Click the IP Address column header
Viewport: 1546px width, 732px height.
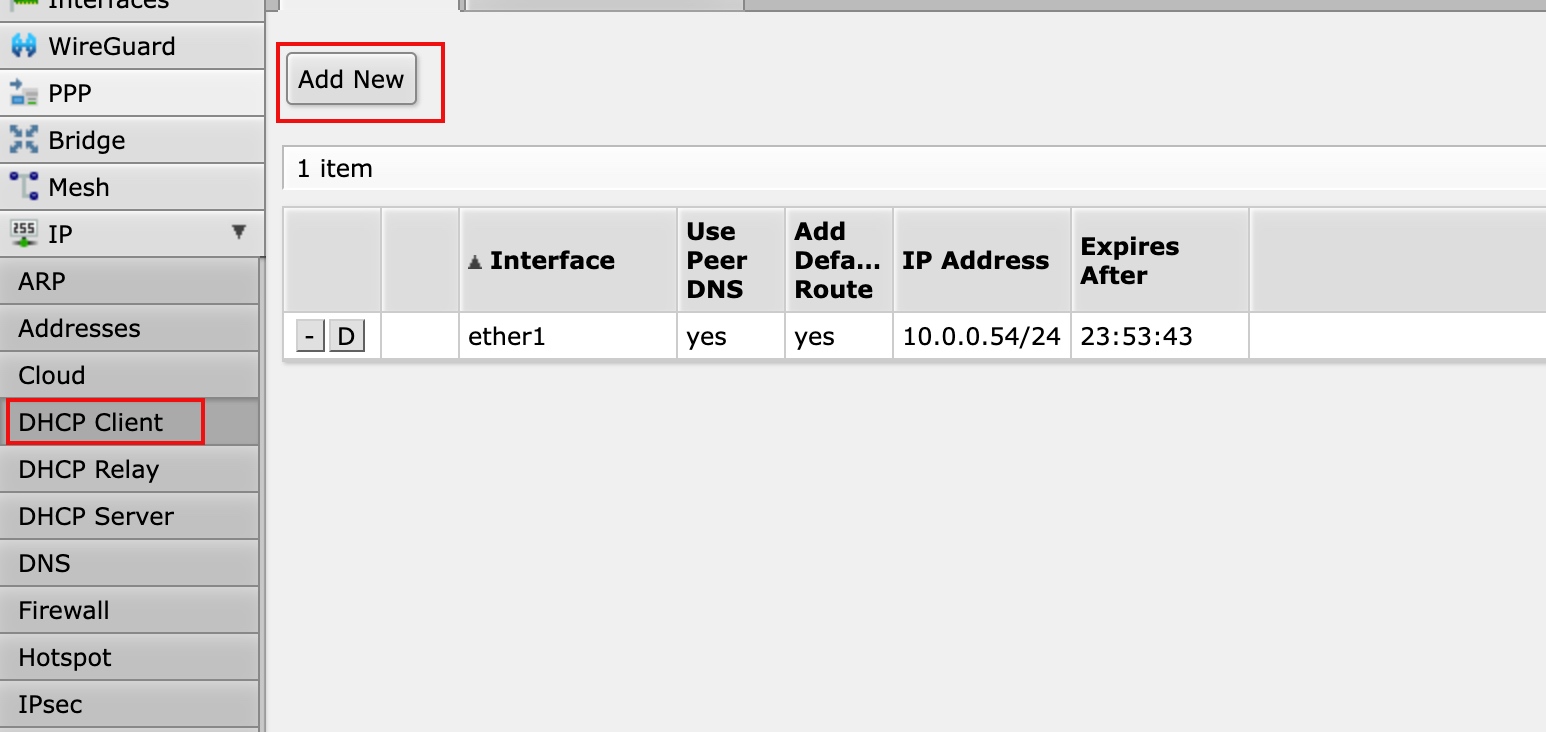[x=976, y=261]
